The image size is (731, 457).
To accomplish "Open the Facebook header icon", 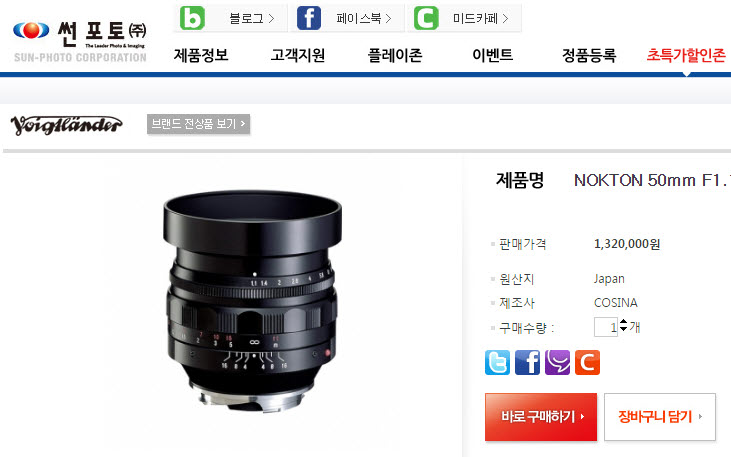I will click(x=309, y=18).
